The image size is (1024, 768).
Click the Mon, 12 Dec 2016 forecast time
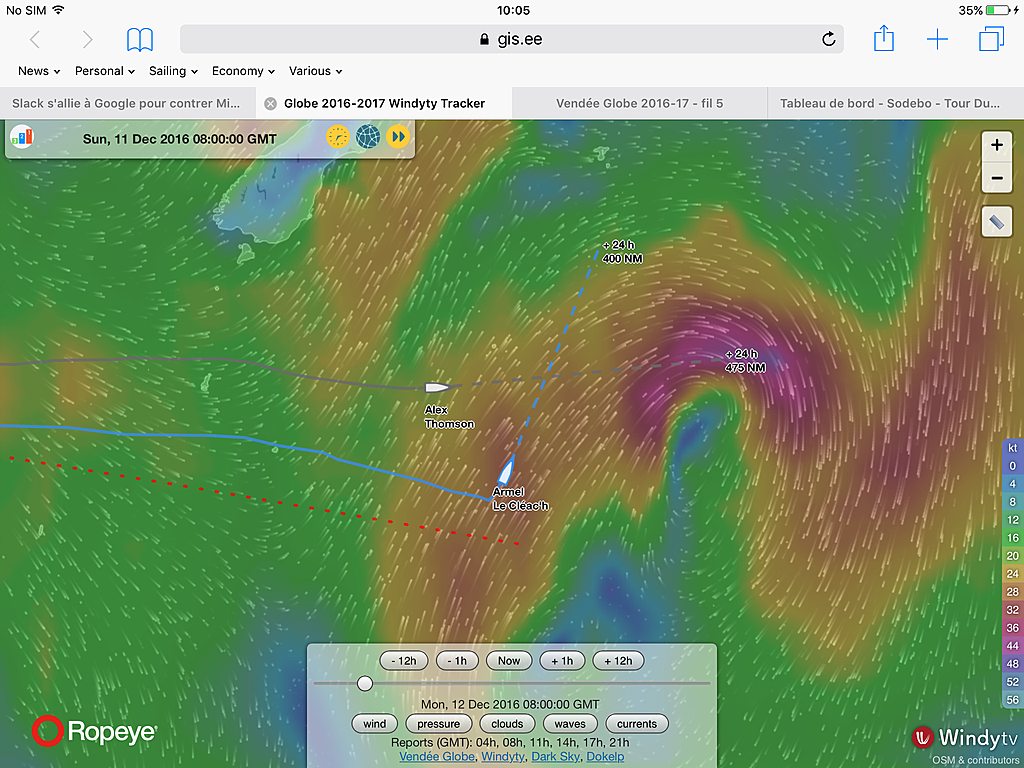pos(510,705)
